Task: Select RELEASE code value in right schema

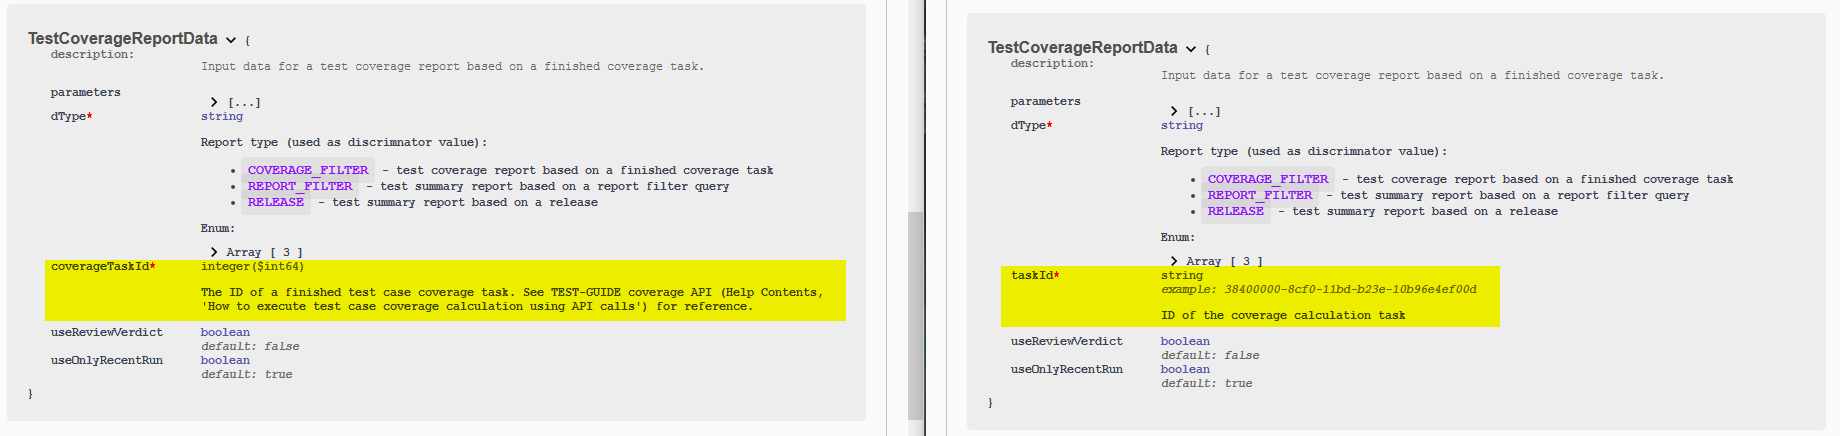Action: pyautogui.click(x=1236, y=212)
